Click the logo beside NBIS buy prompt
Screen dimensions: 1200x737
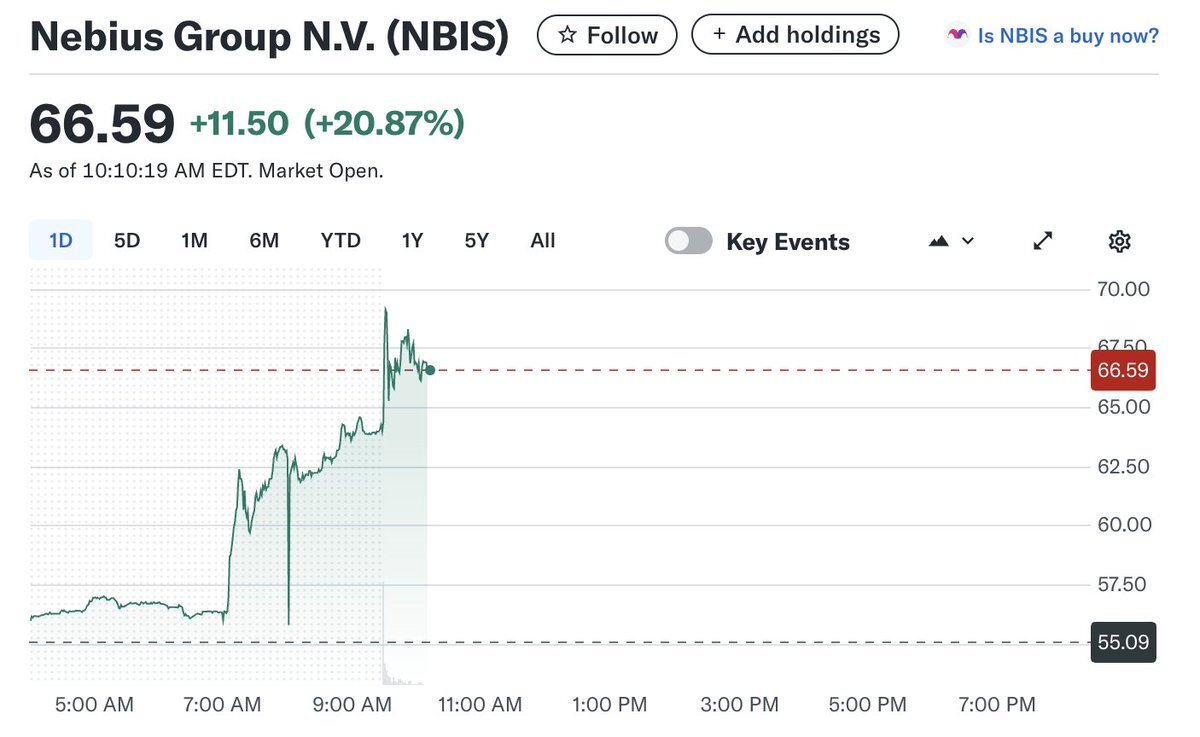(957, 36)
